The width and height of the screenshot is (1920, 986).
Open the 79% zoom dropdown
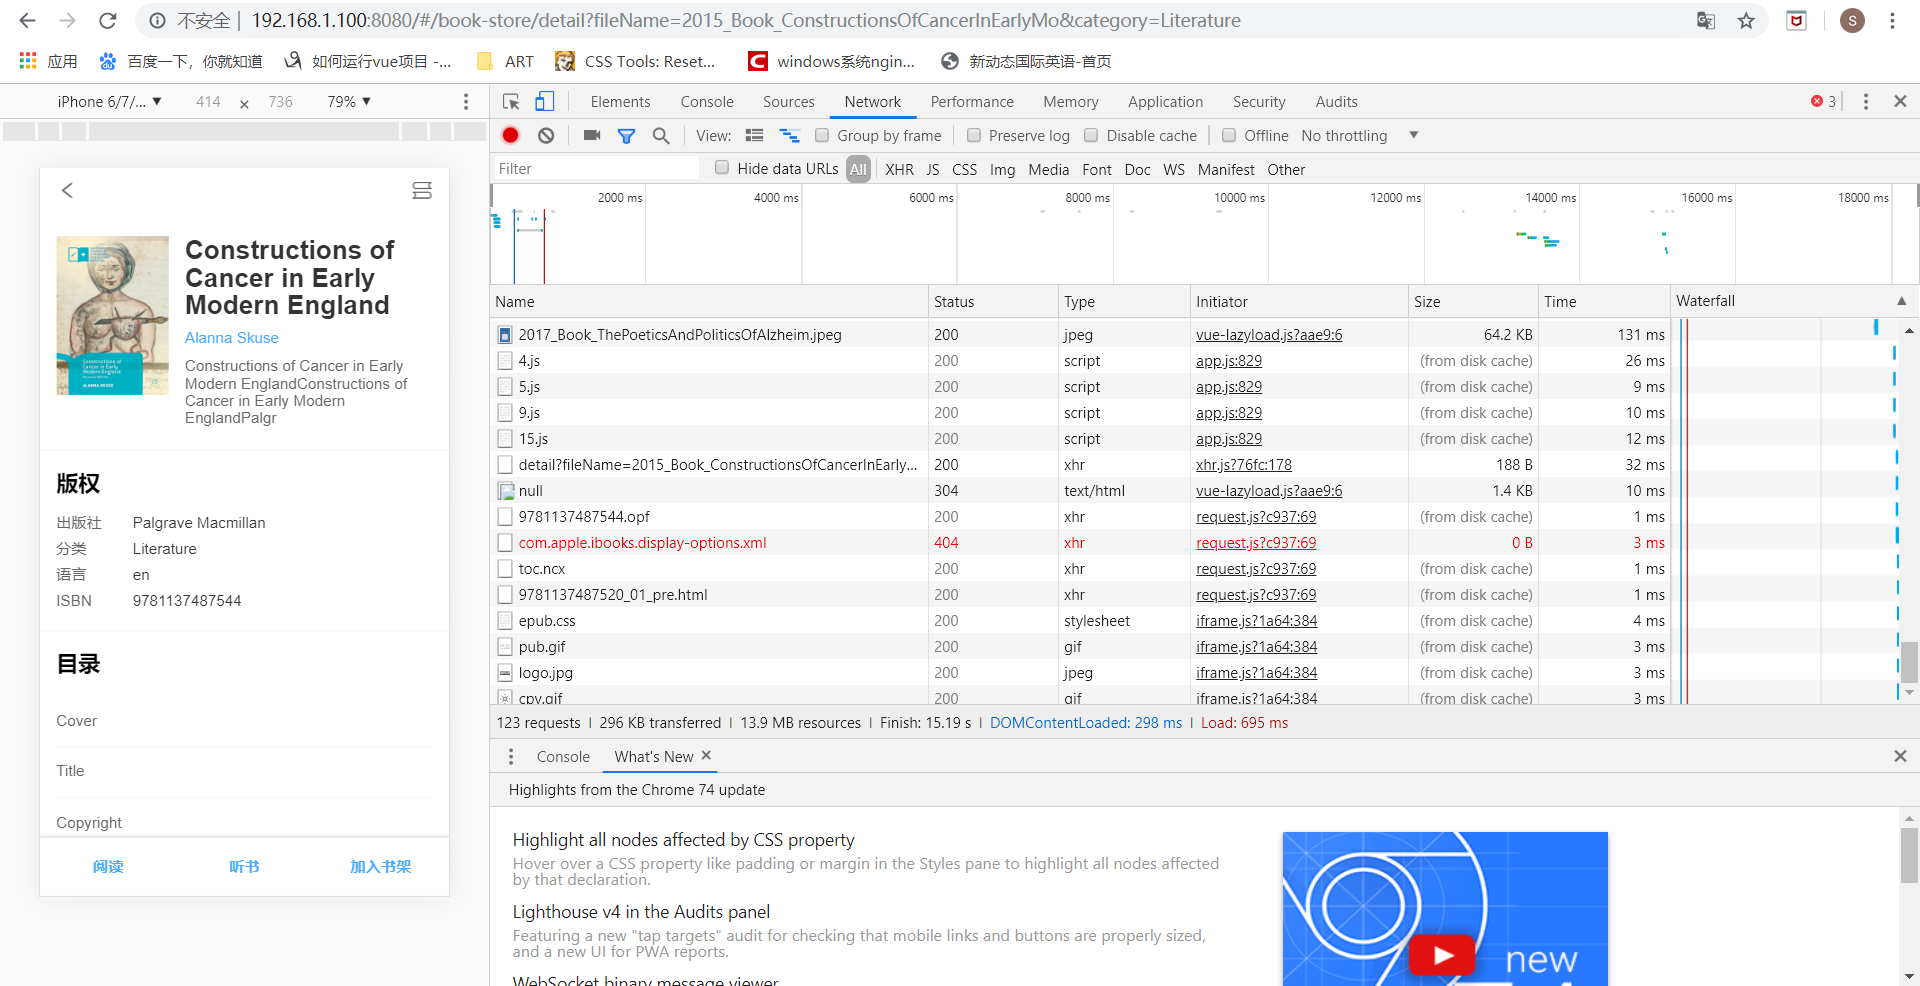tap(349, 102)
